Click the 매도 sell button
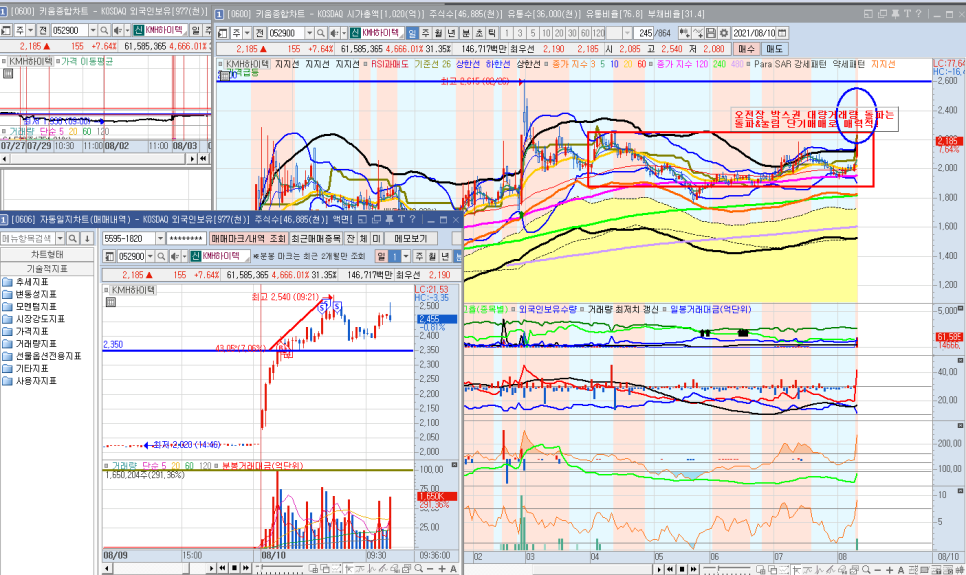This screenshot has height=575, width=966. click(773, 49)
